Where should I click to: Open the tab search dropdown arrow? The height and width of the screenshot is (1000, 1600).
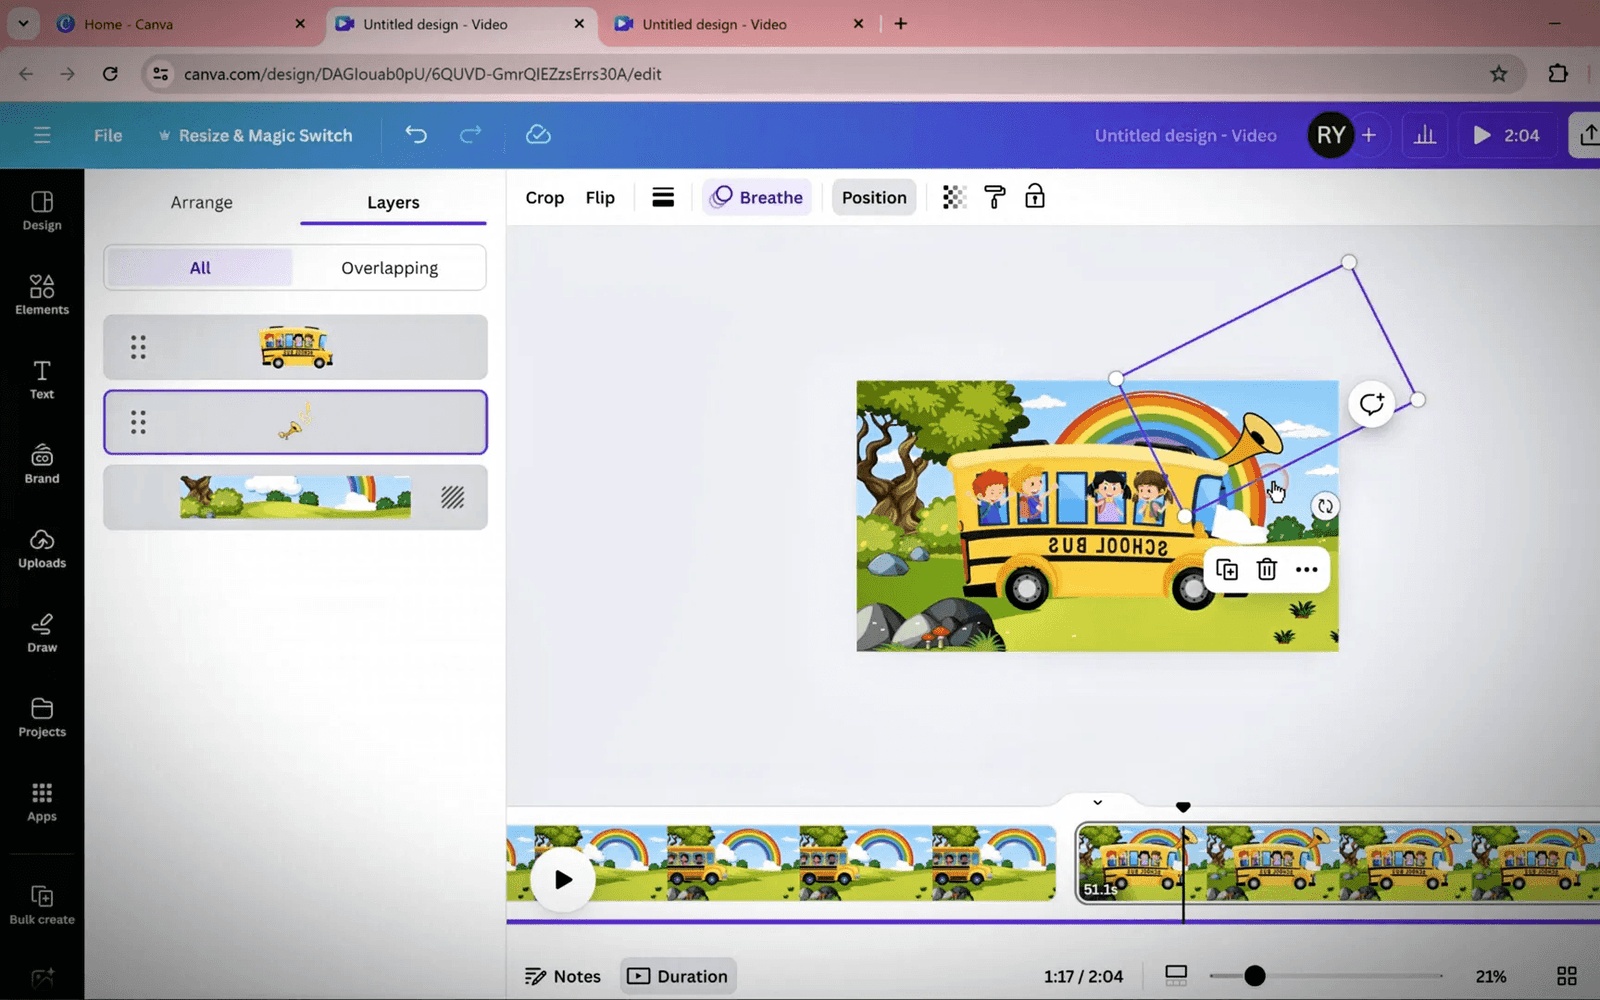coord(22,23)
